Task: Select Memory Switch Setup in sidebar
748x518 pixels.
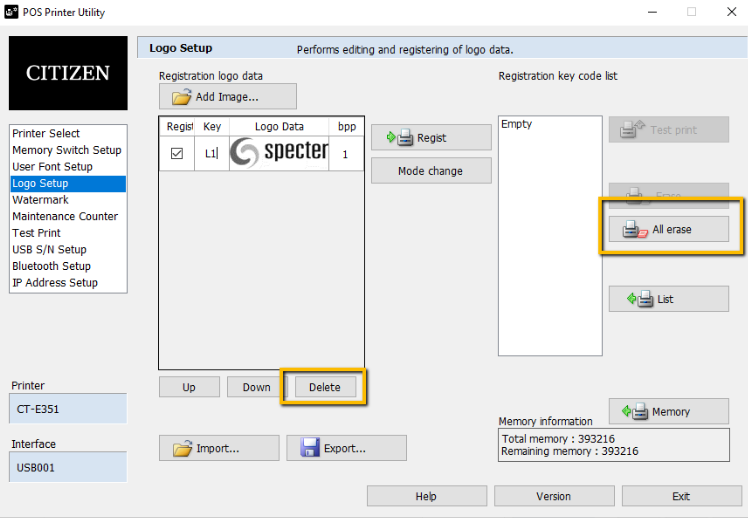Action: 67,150
